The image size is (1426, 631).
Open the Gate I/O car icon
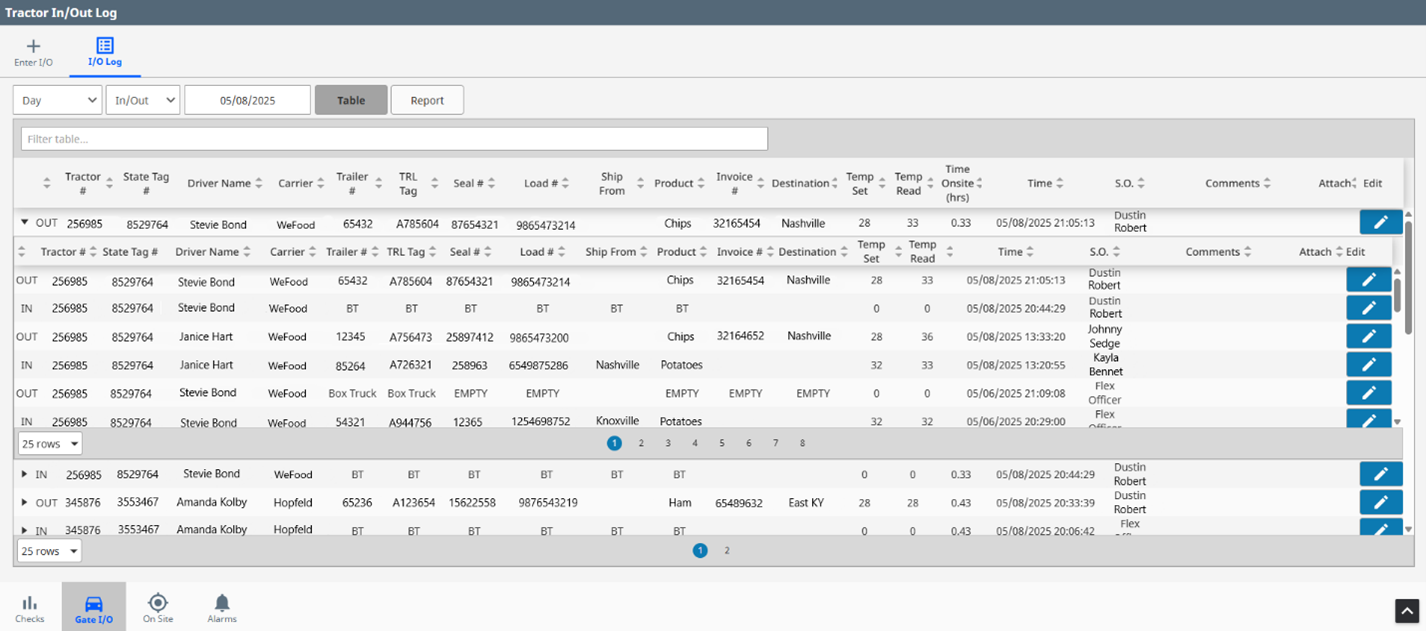coord(94,603)
